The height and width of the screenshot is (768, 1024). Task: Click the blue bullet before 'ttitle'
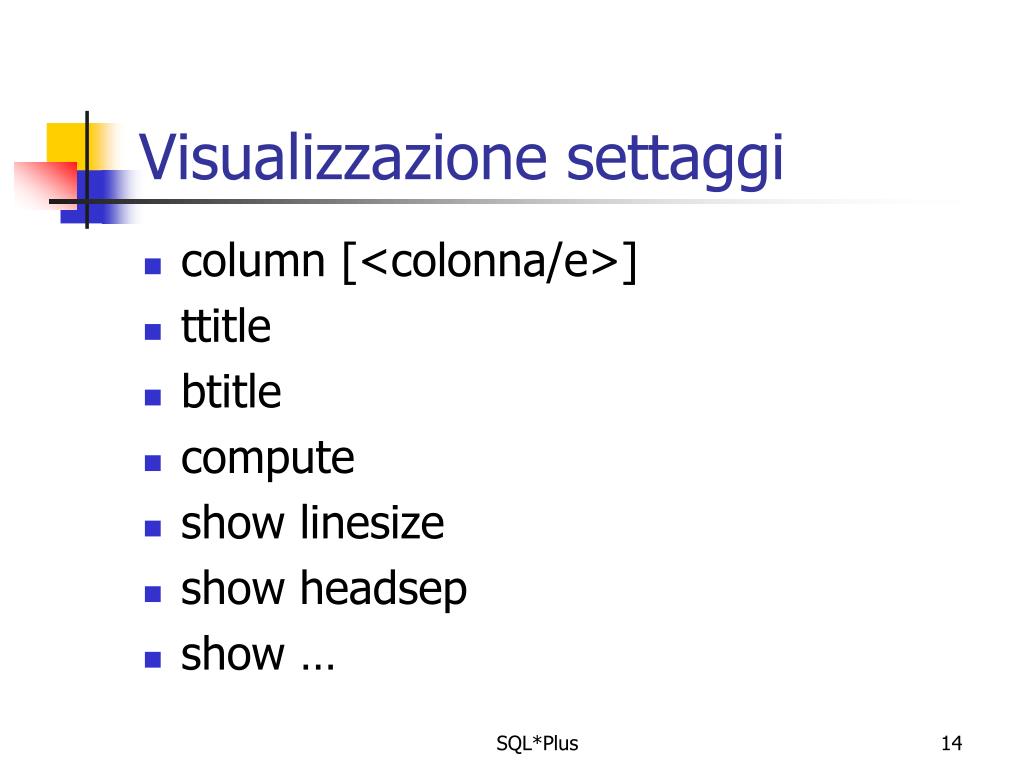coord(153,332)
